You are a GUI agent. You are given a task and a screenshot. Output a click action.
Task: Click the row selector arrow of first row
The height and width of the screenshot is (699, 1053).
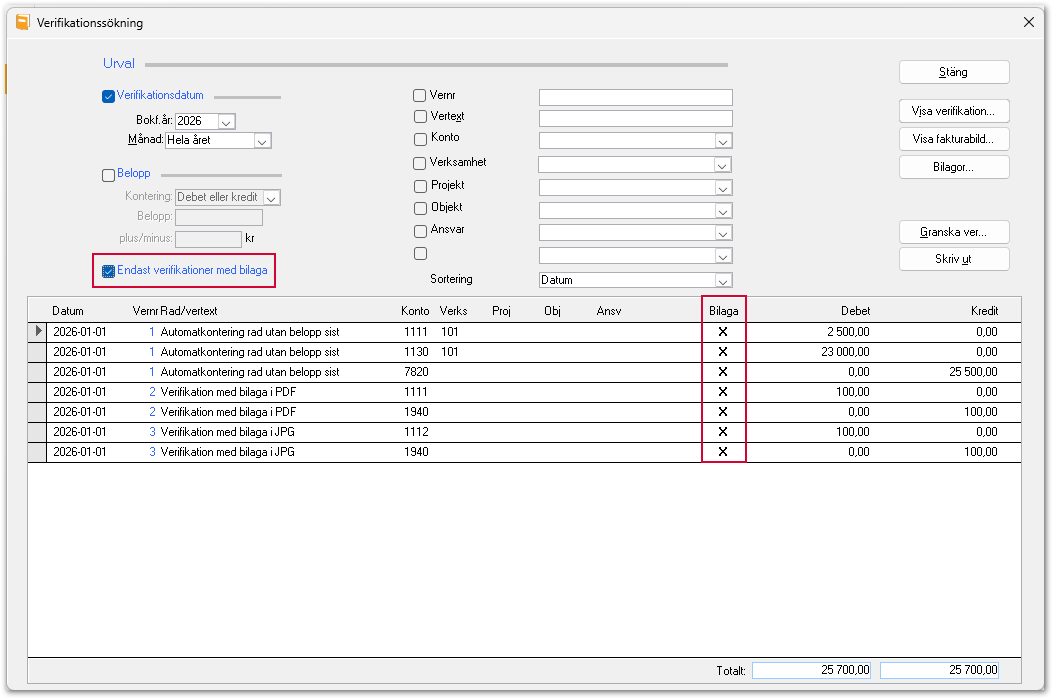38,331
